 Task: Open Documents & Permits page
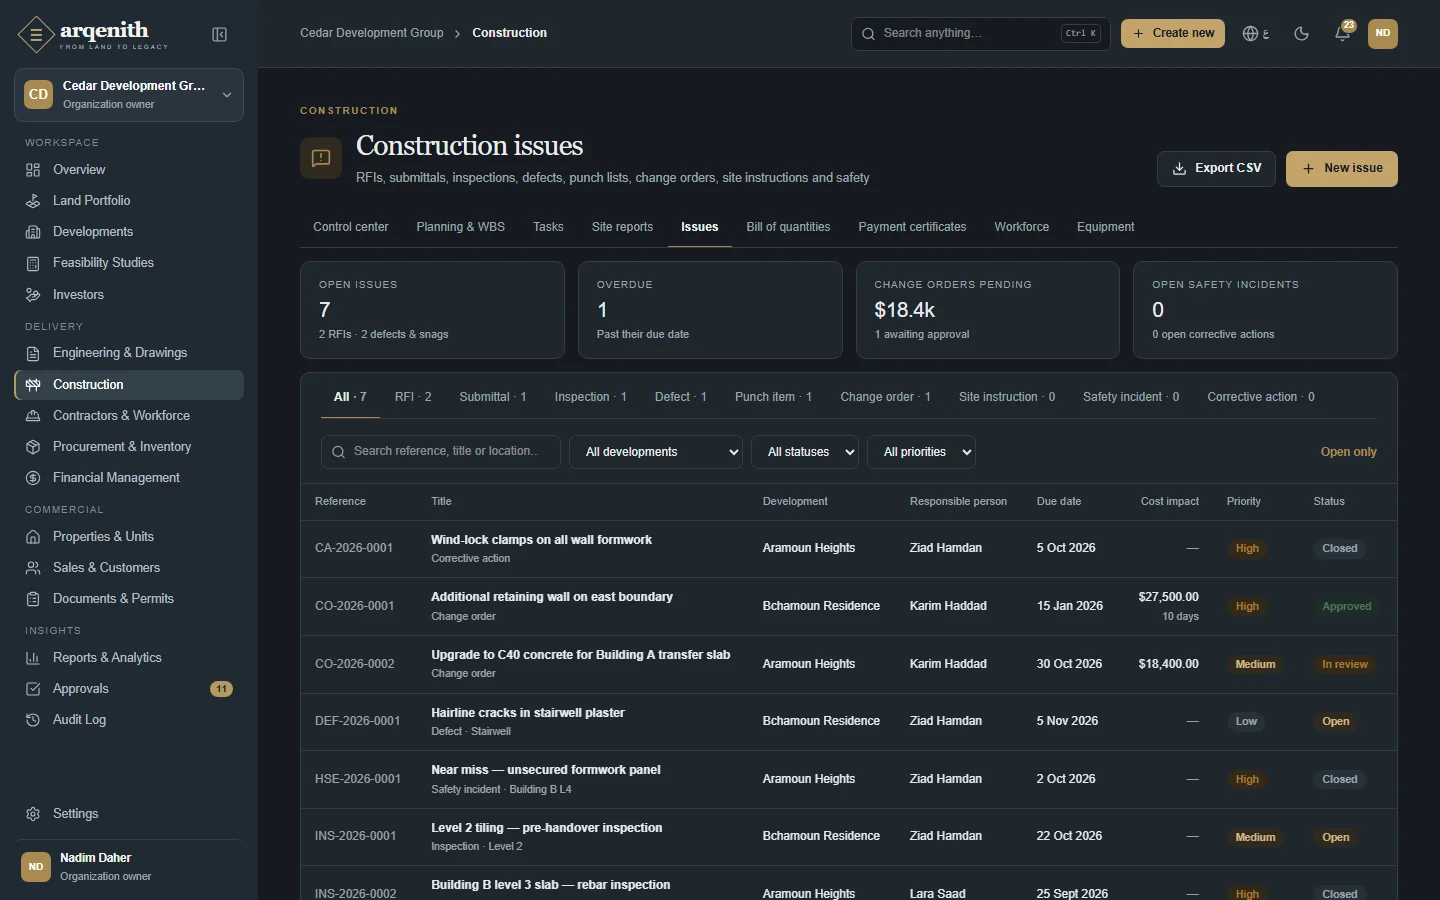tap(129, 599)
